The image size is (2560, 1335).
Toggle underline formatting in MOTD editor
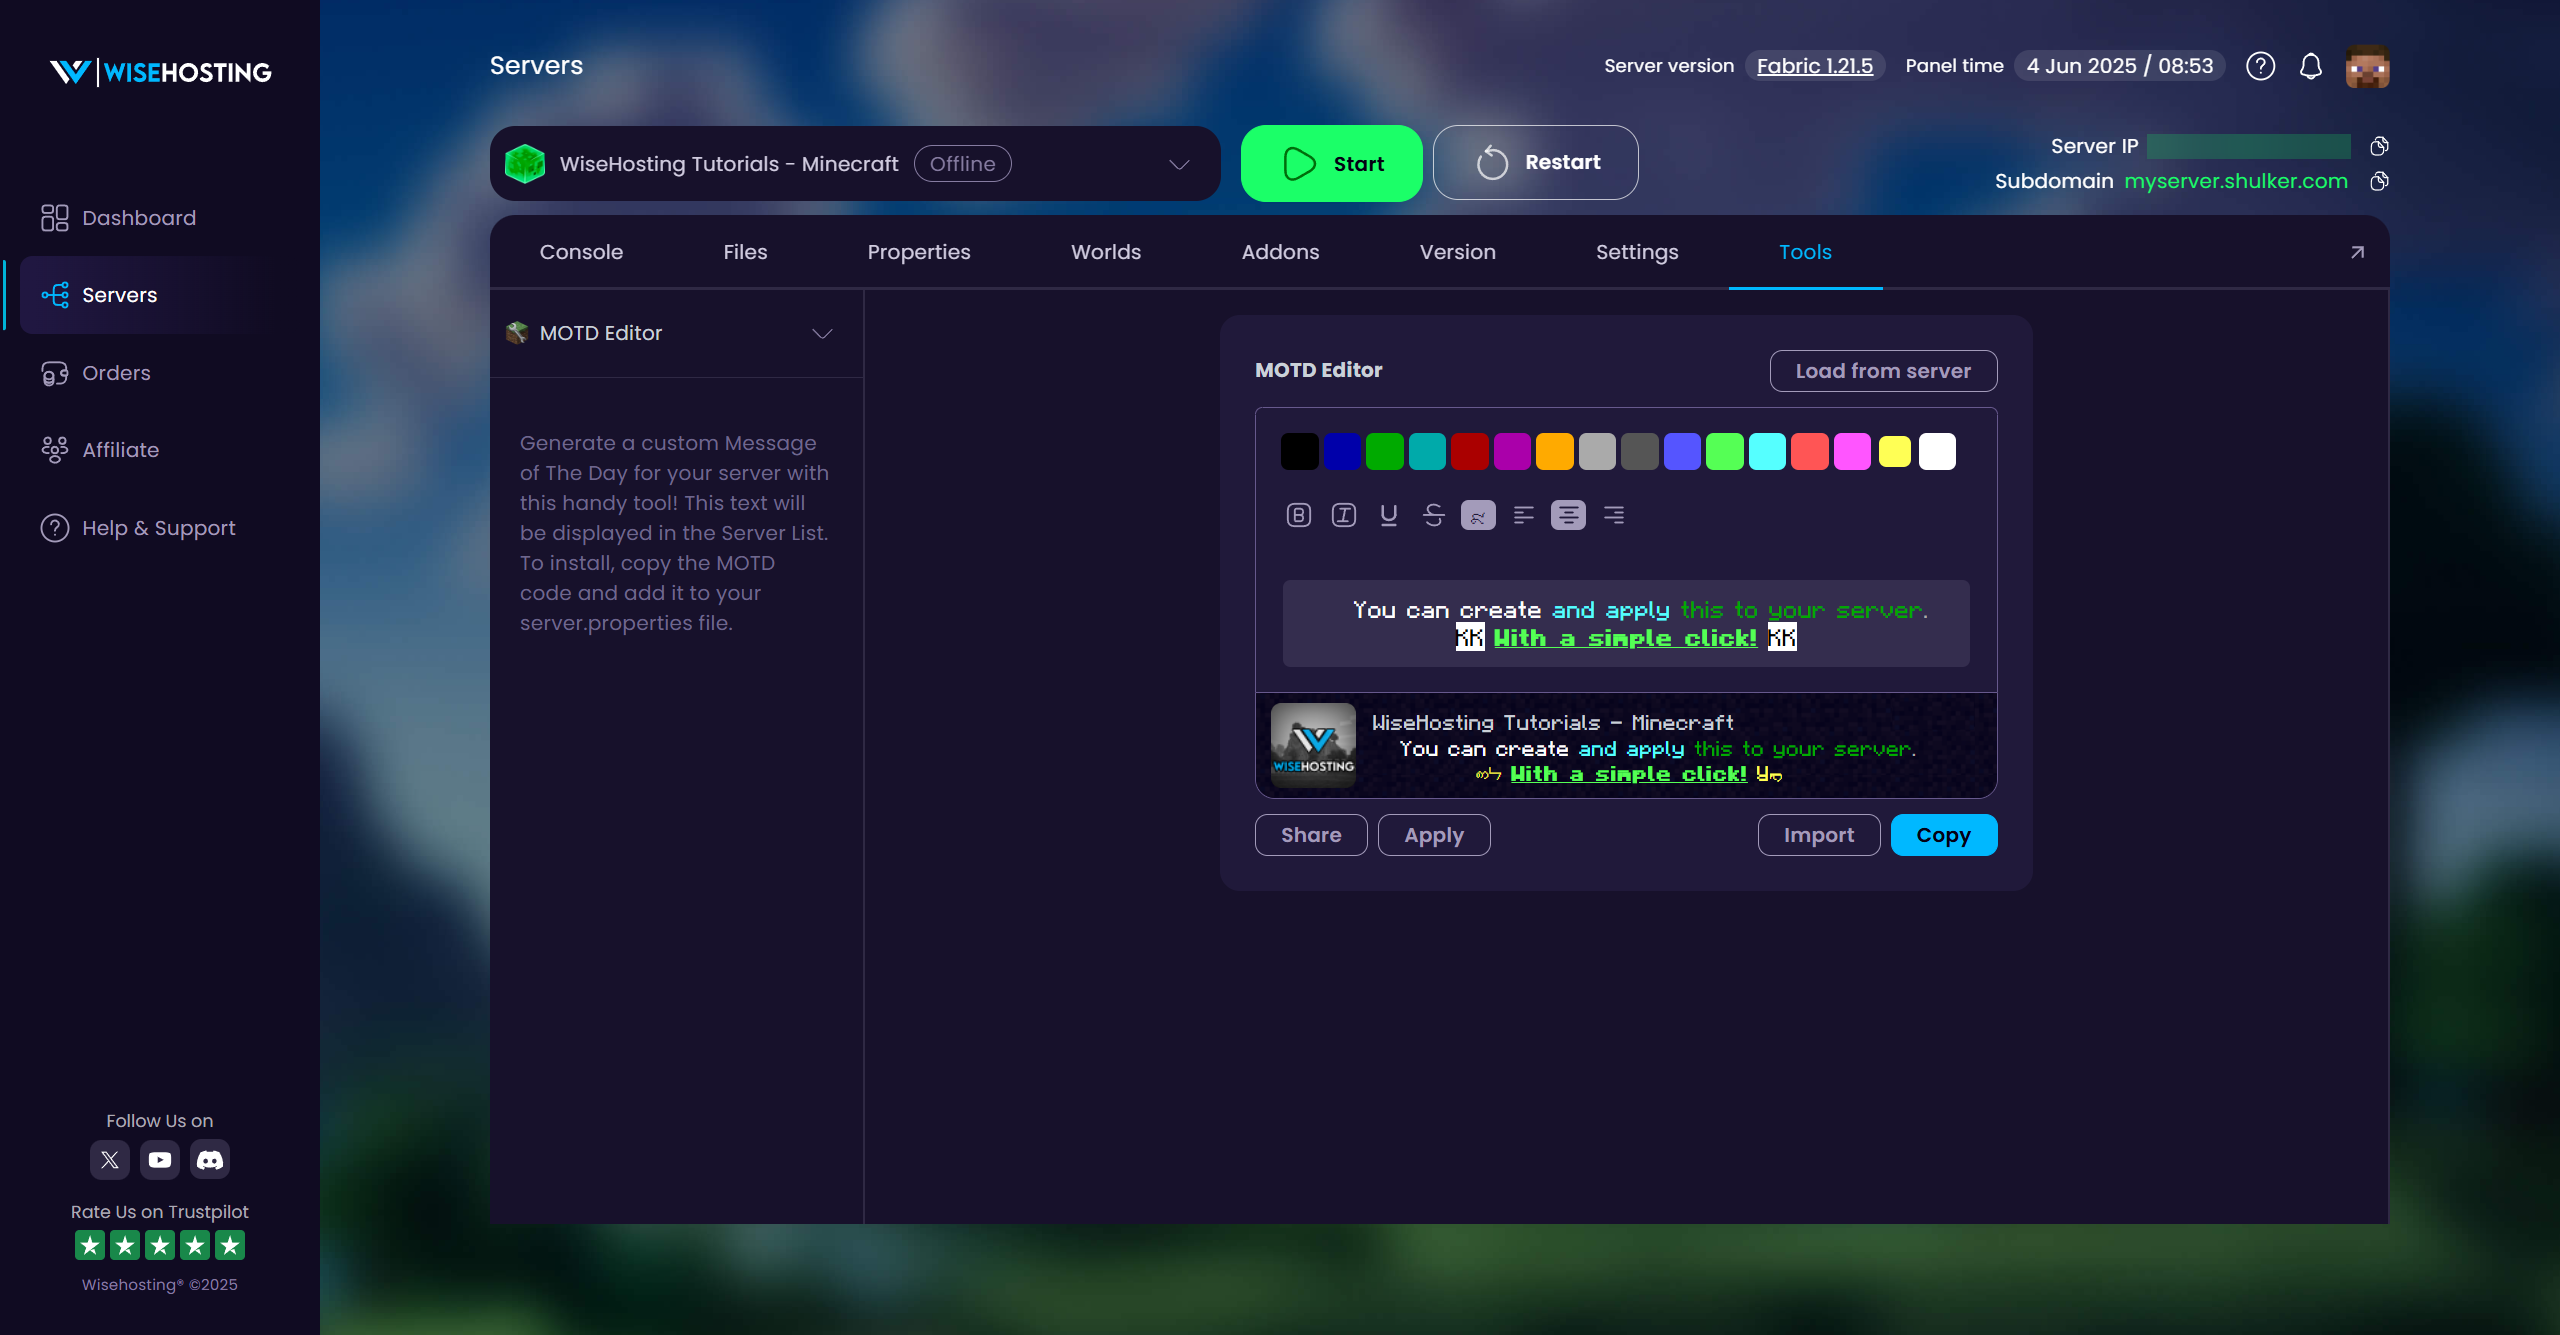pos(1388,515)
